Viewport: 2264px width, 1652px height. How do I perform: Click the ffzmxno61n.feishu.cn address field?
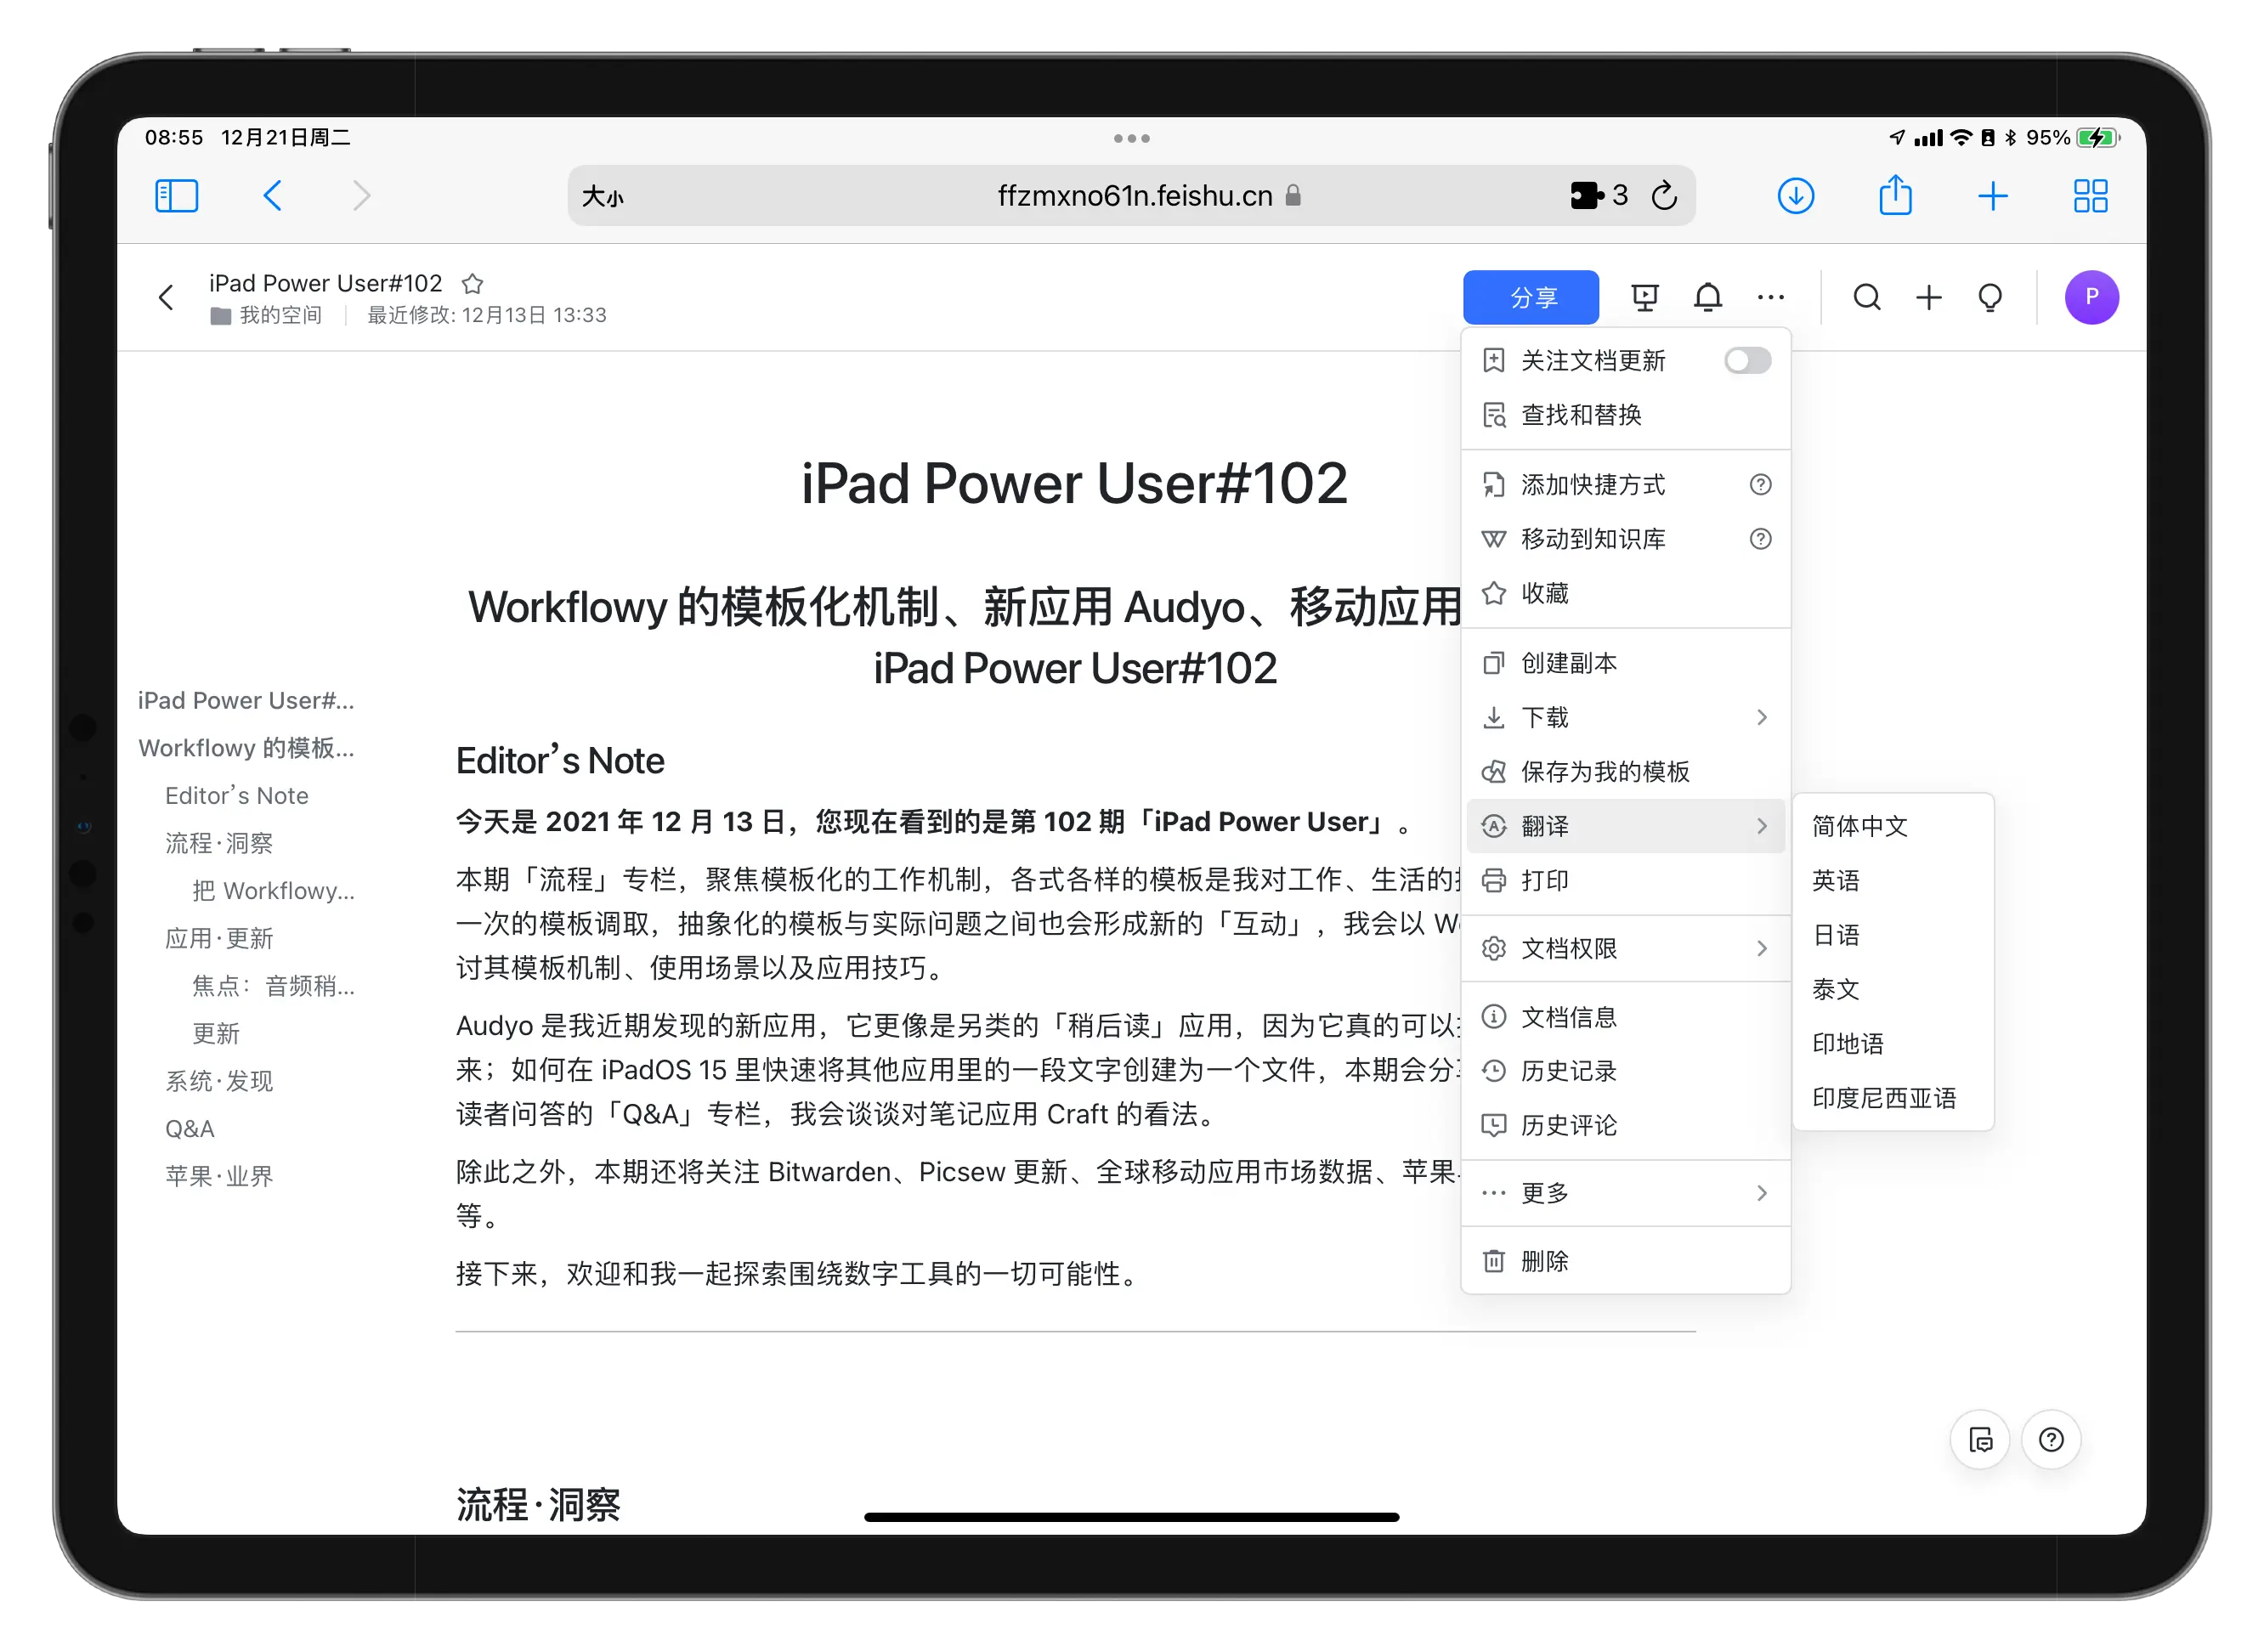click(x=1132, y=195)
